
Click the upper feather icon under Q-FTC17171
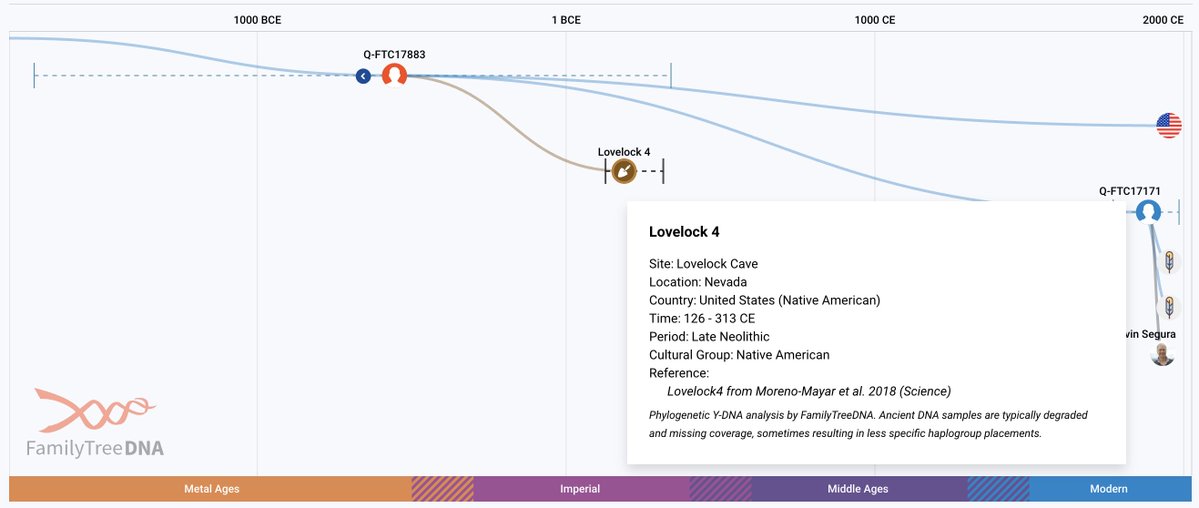(1168, 262)
